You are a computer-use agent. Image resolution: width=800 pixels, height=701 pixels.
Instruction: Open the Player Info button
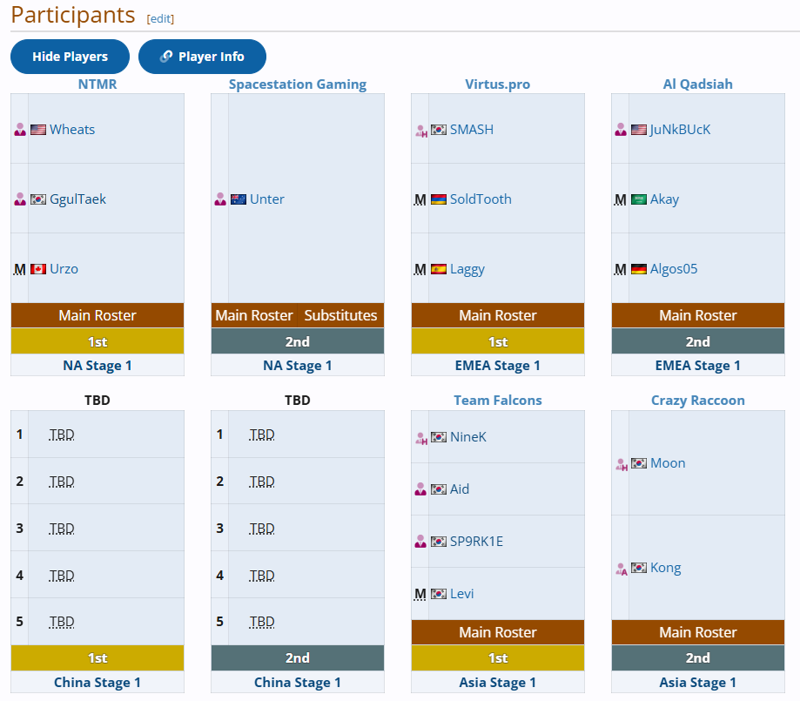click(x=202, y=57)
